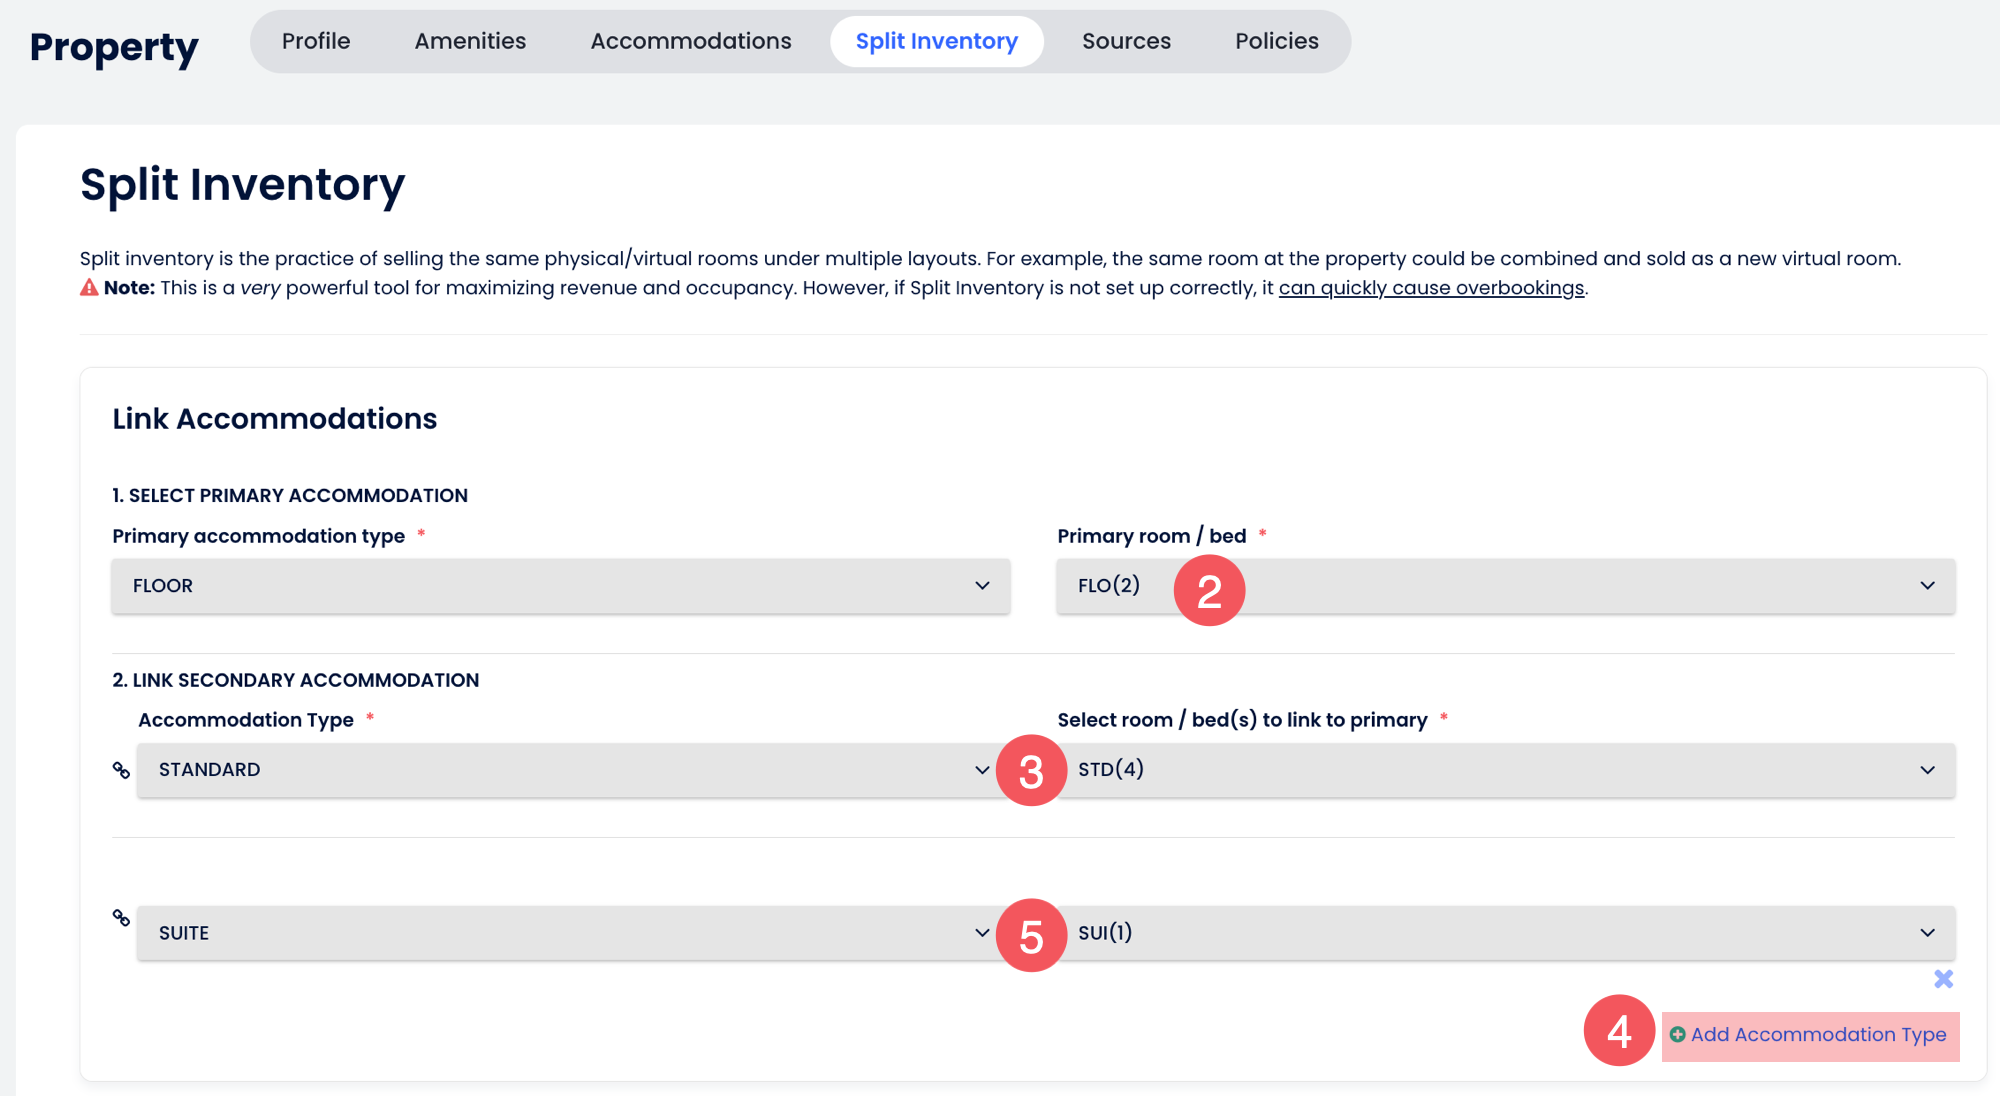Go to the Policies tab
This screenshot has height=1096, width=2000.
click(1276, 41)
